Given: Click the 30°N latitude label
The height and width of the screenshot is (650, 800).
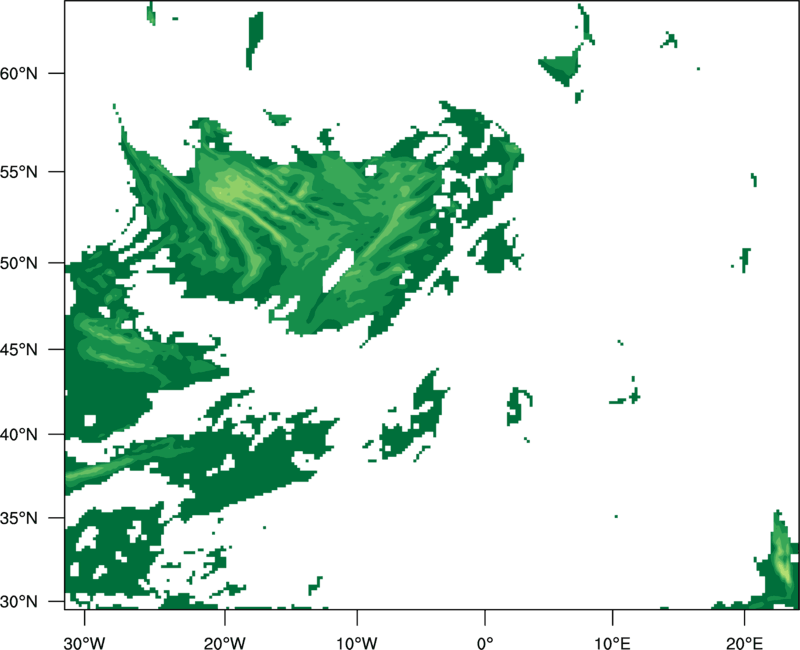Looking at the screenshot, I should tap(19, 602).
